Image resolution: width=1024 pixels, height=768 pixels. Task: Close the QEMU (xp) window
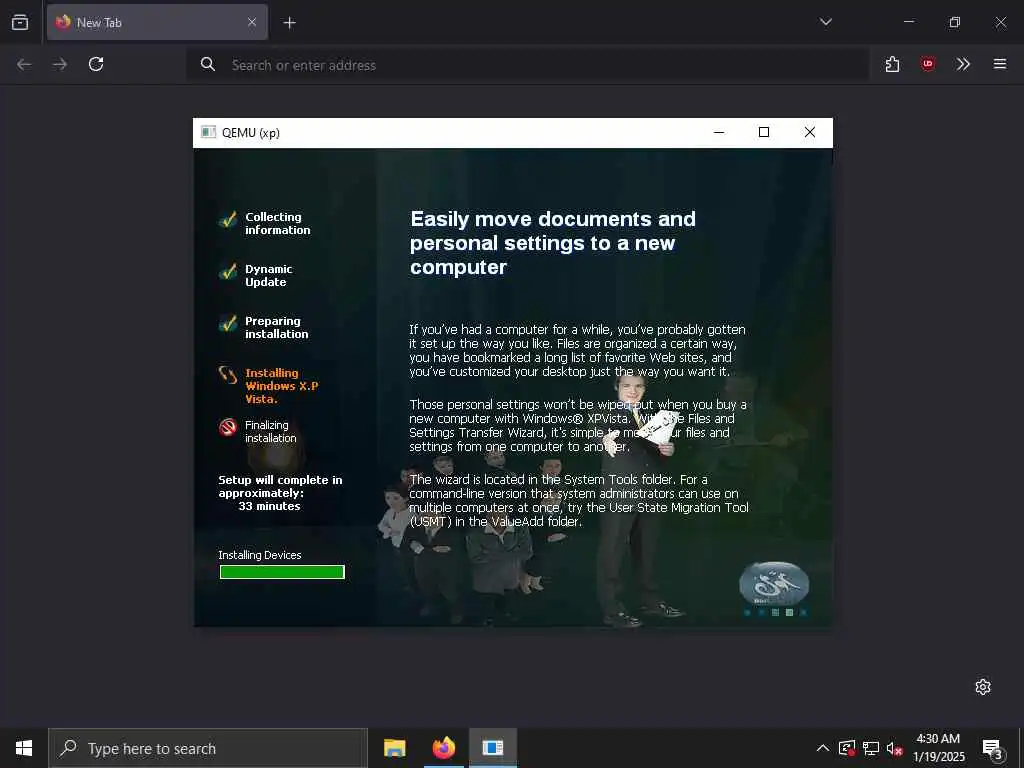point(810,133)
